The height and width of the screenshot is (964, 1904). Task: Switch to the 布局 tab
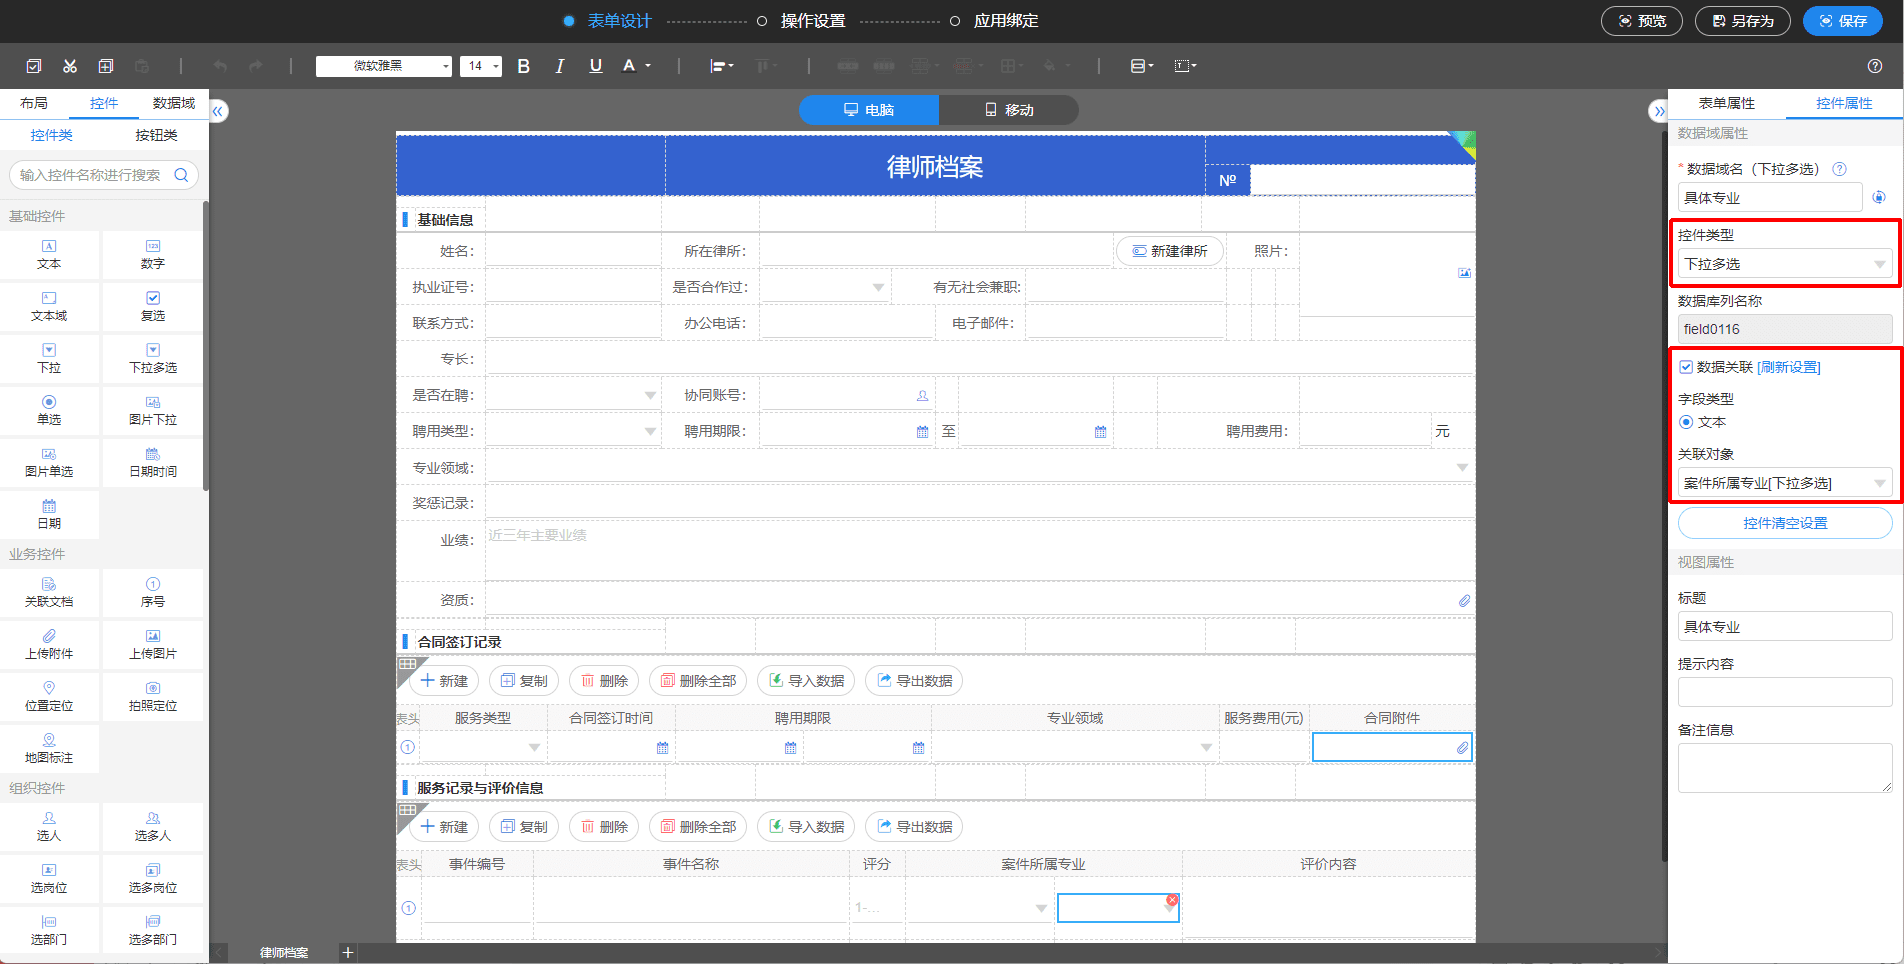(x=34, y=103)
